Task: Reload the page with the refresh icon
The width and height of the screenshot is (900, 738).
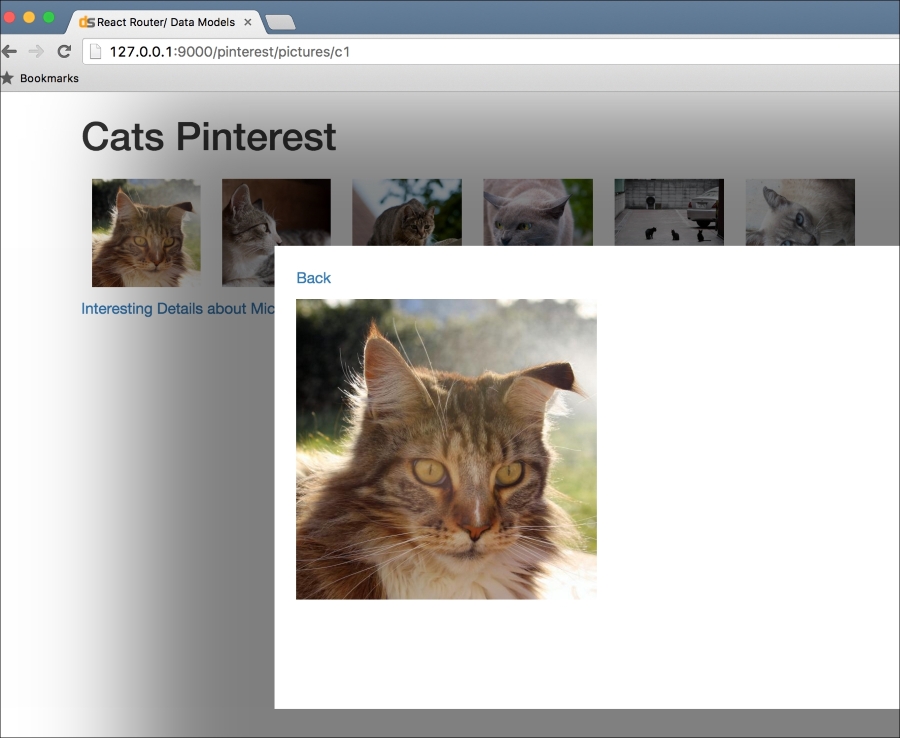Action: coord(64,52)
